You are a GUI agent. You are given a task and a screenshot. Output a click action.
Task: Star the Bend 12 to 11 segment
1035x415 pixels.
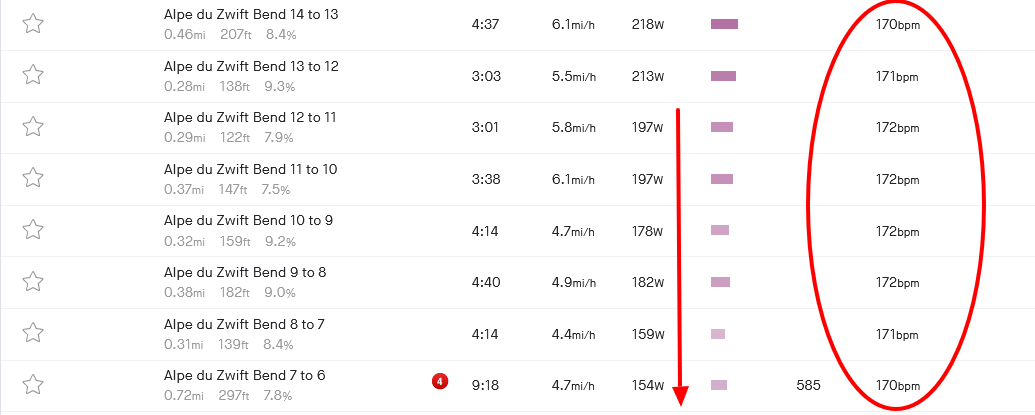coord(33,126)
